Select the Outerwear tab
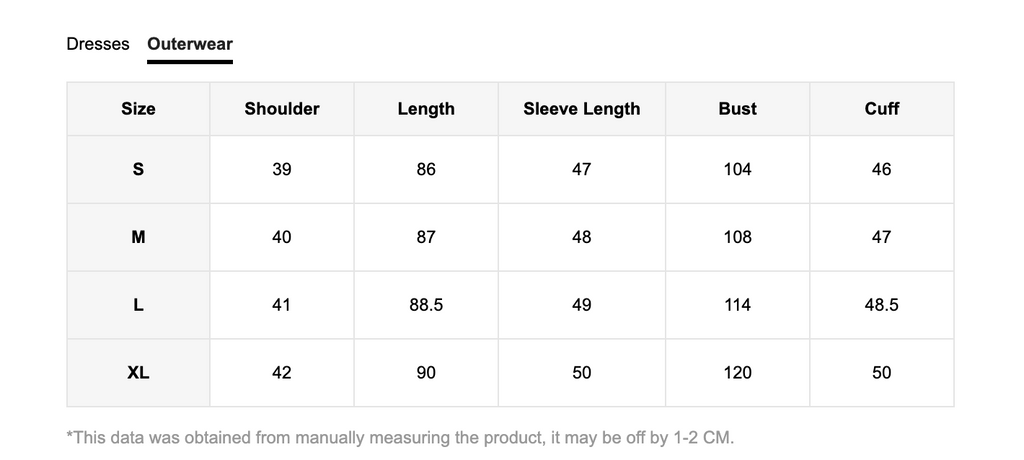Screen dimensions: 1024x460 tap(190, 44)
